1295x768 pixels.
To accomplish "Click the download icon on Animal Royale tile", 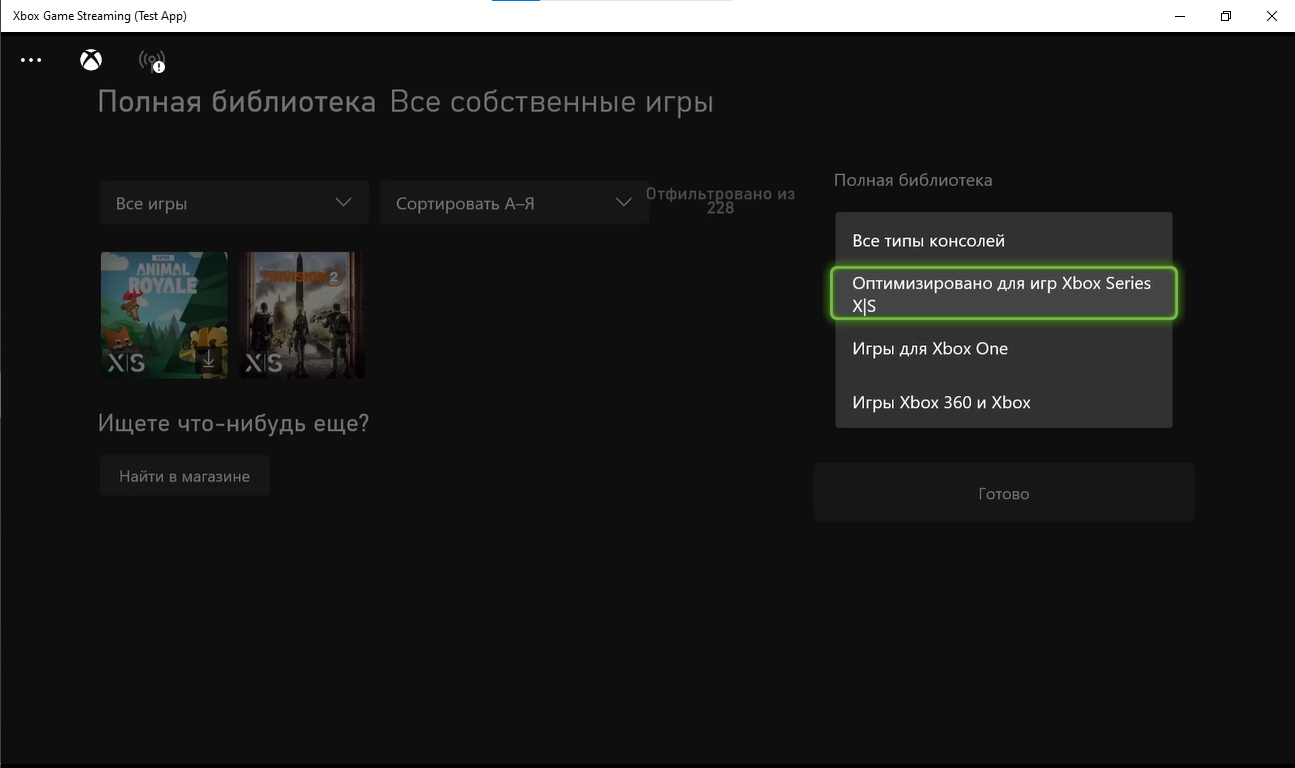I will (208, 360).
